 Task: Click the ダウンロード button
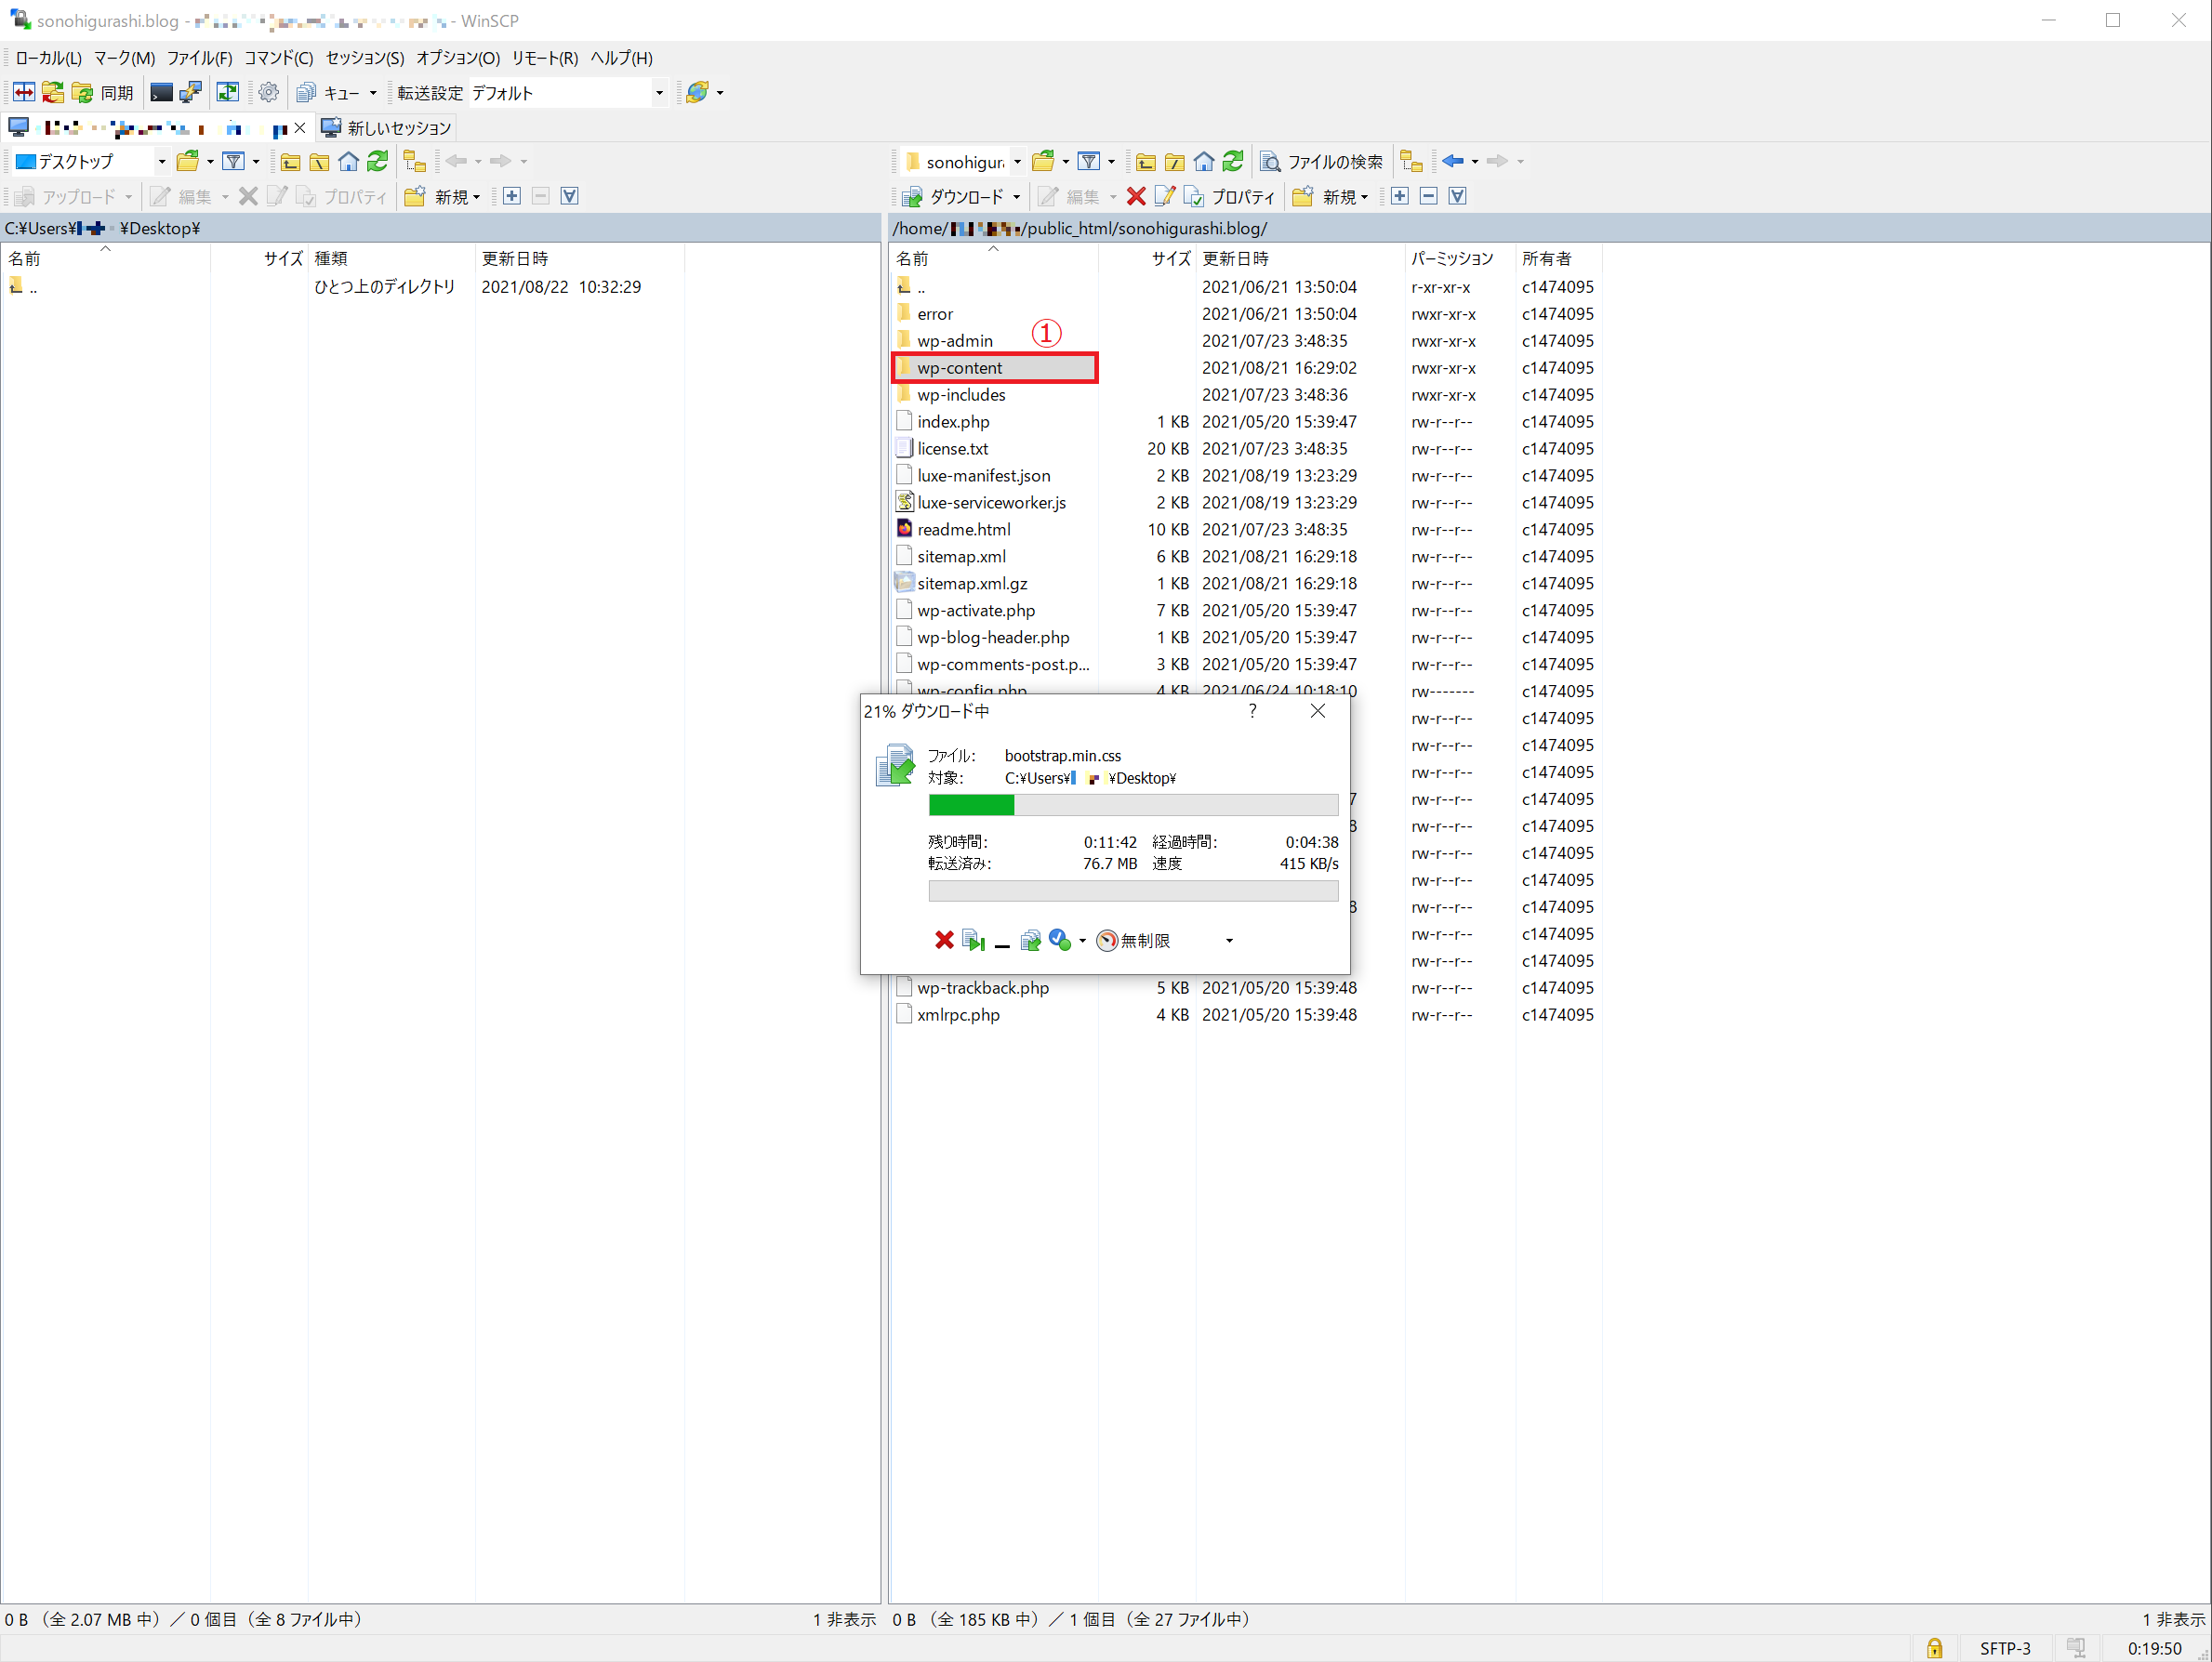(x=953, y=196)
